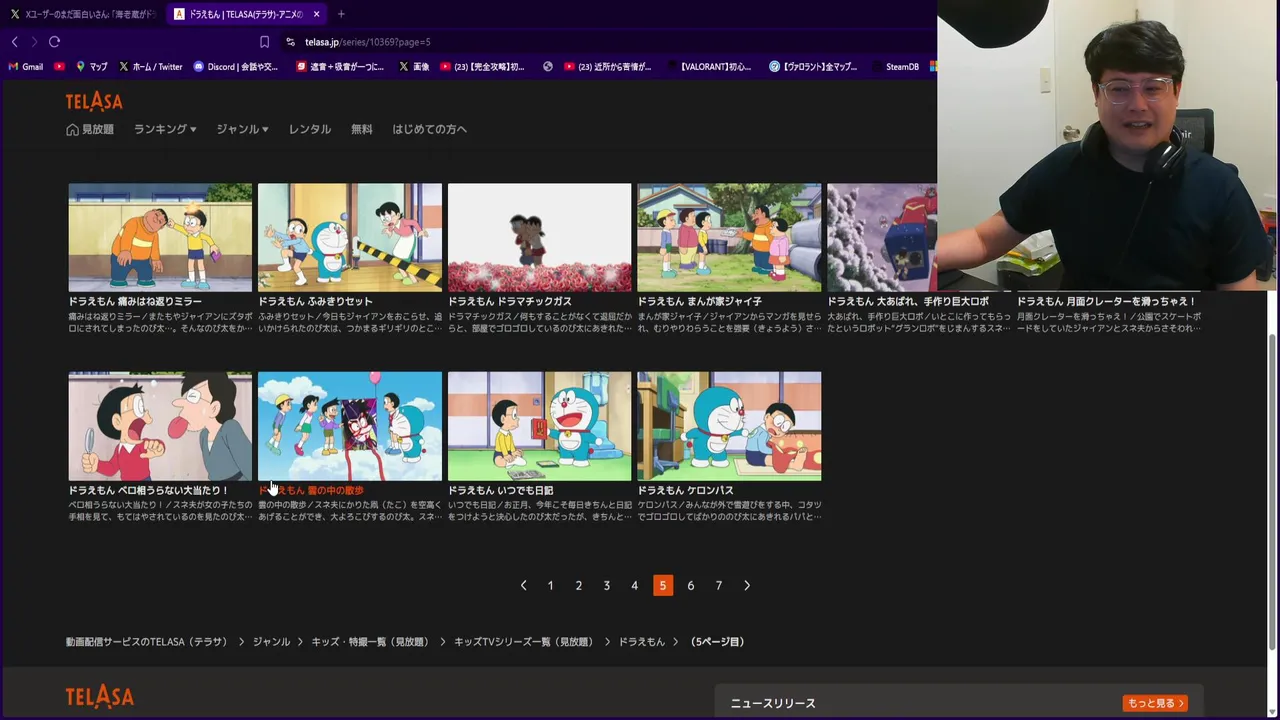The image size is (1280, 720).
Task: Expand the ジャンル dropdown
Action: click(x=243, y=129)
